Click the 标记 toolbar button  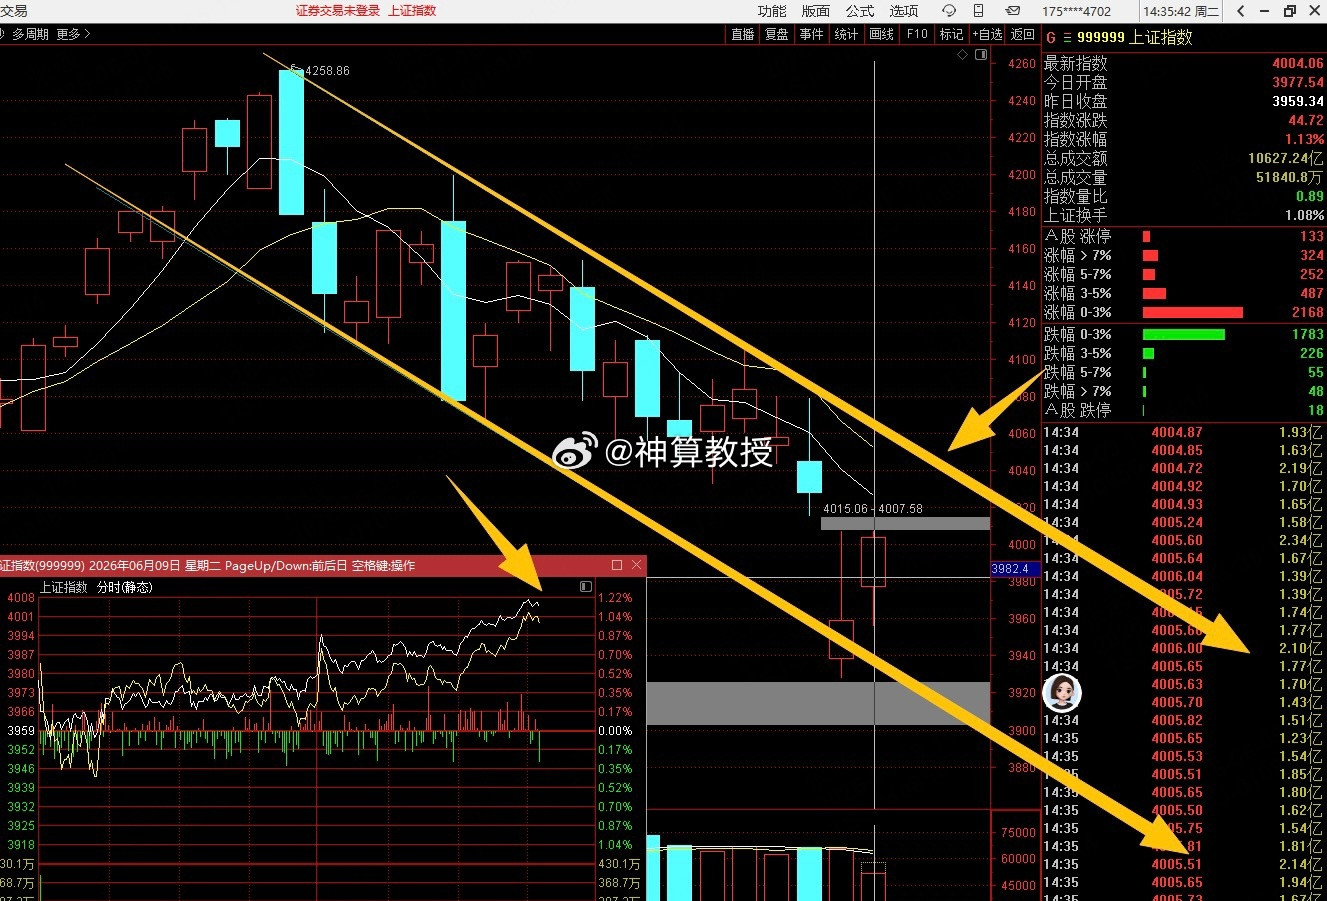951,34
